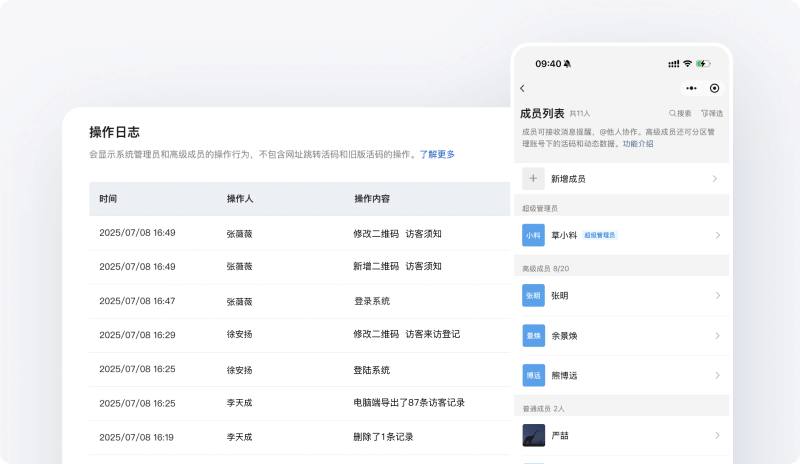Click 余景焕 avatar icon
Viewport: 800px width, 464px height.
(533, 335)
